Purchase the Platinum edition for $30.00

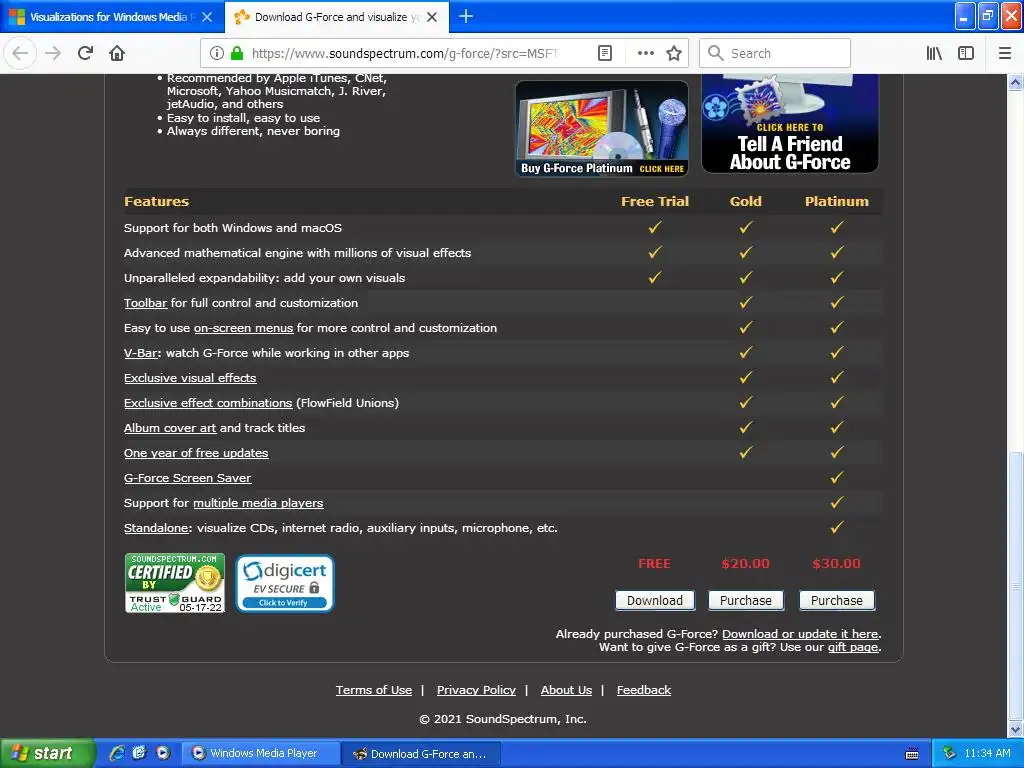(837, 600)
